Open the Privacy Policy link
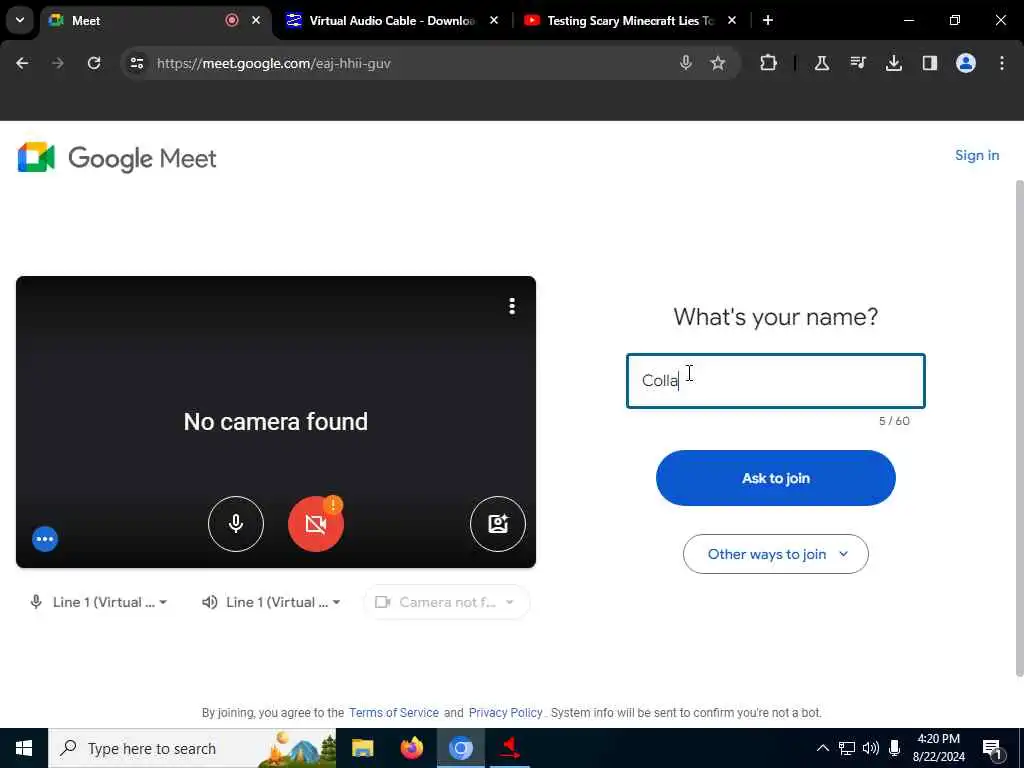The height and width of the screenshot is (768, 1024). pyautogui.click(x=505, y=712)
